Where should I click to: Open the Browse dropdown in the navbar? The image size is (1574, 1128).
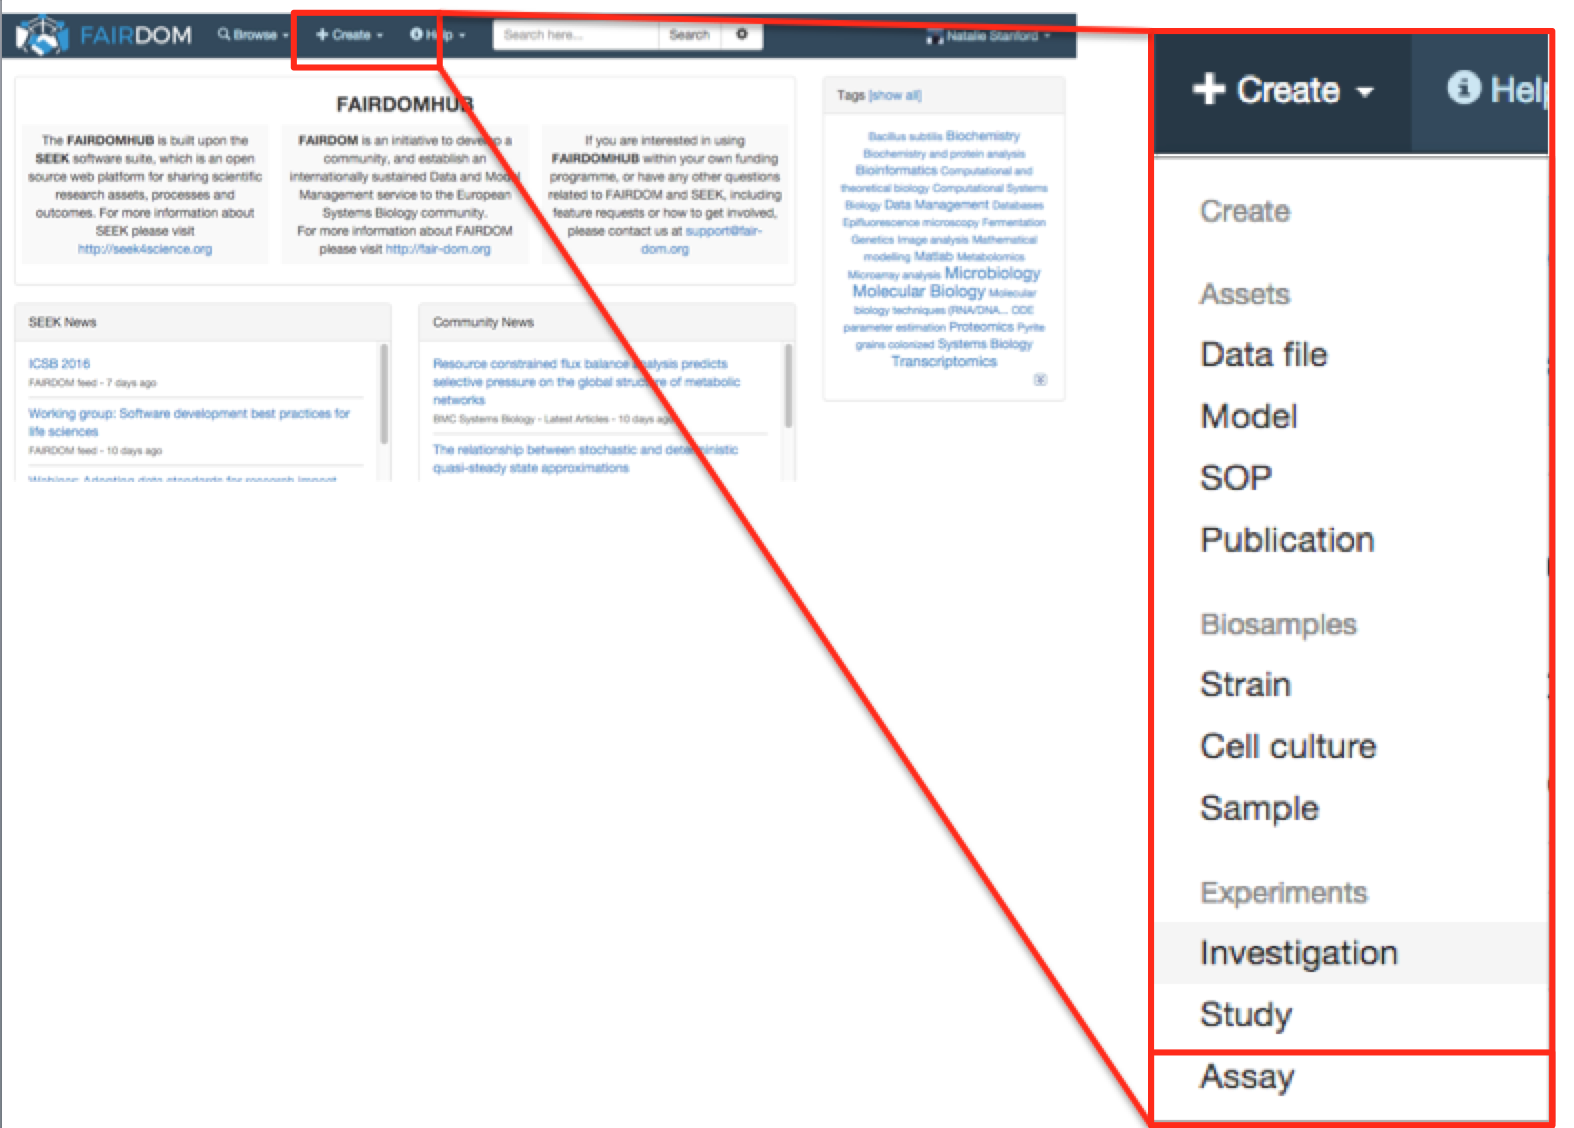point(253,35)
